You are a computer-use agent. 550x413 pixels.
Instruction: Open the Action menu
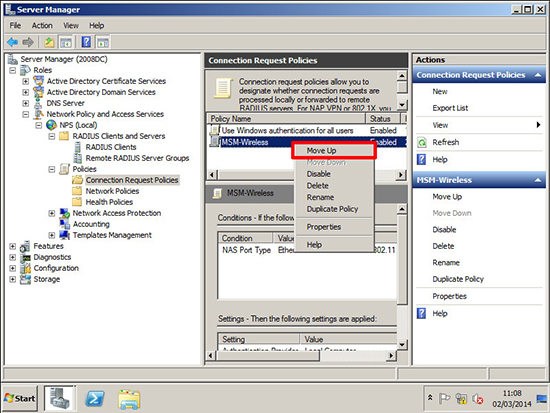pyautogui.click(x=42, y=26)
